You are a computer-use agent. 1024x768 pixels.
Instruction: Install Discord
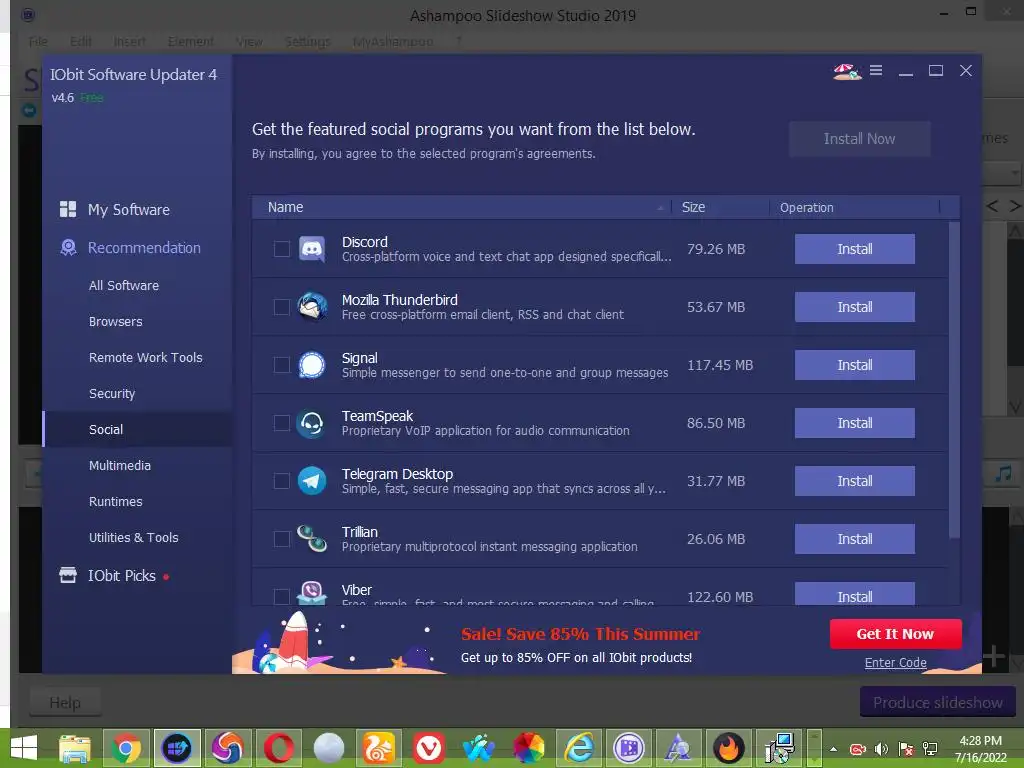854,249
